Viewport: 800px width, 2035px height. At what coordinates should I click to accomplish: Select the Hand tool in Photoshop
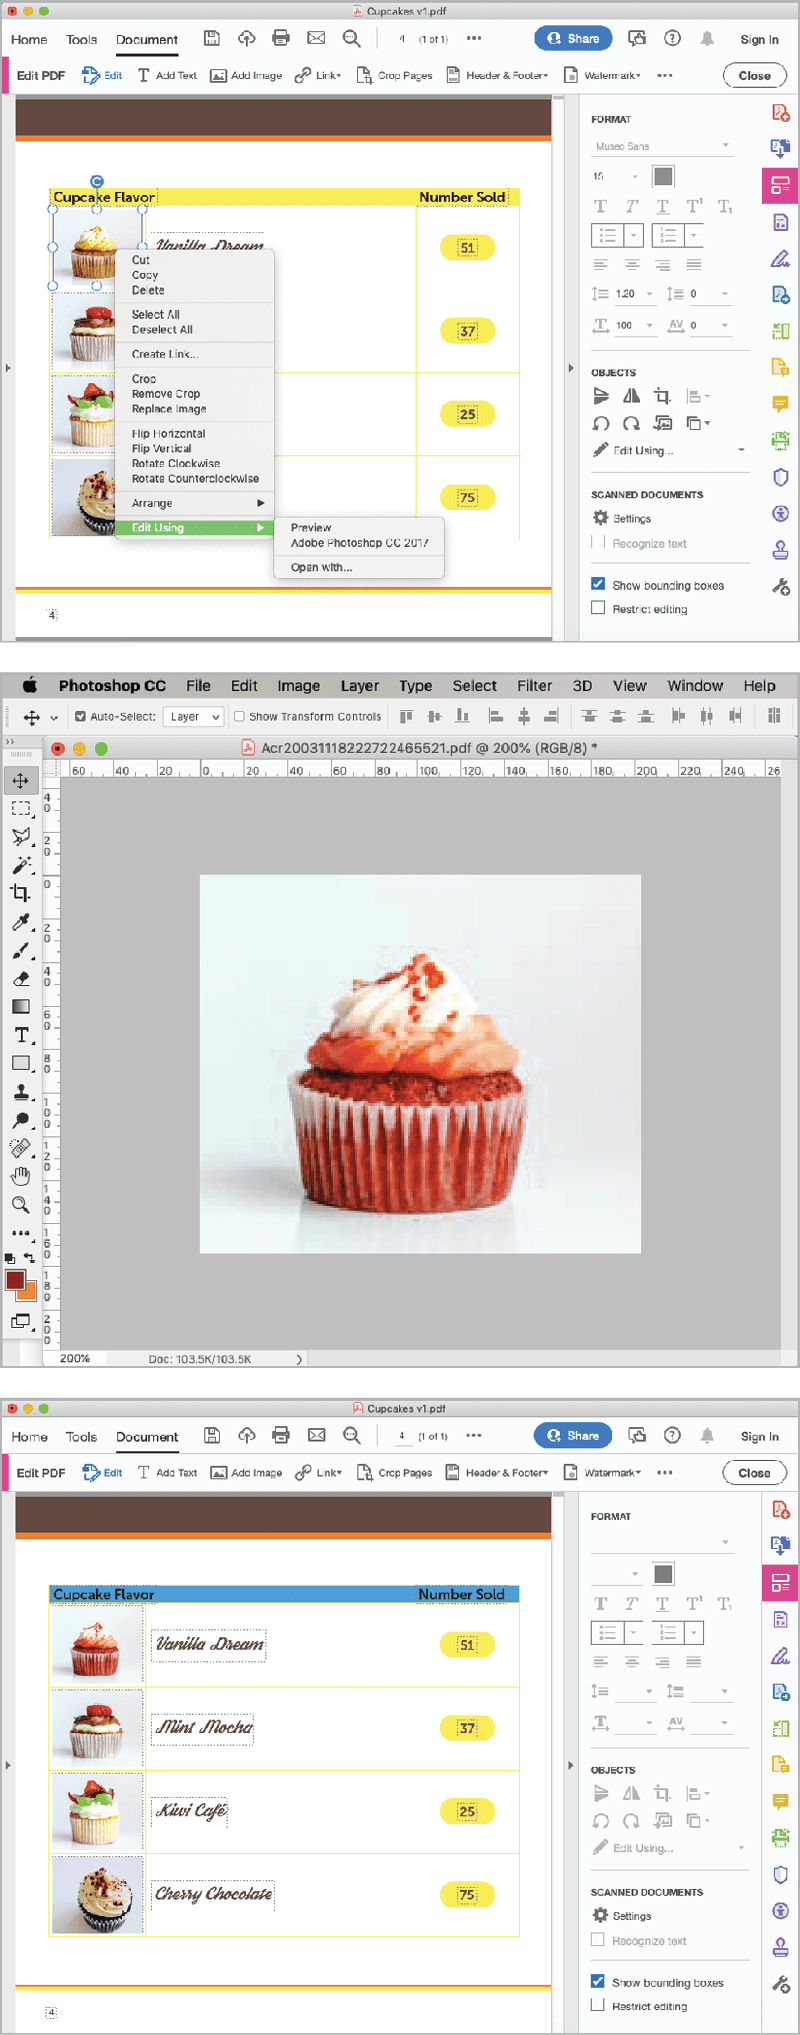pos(21,1176)
